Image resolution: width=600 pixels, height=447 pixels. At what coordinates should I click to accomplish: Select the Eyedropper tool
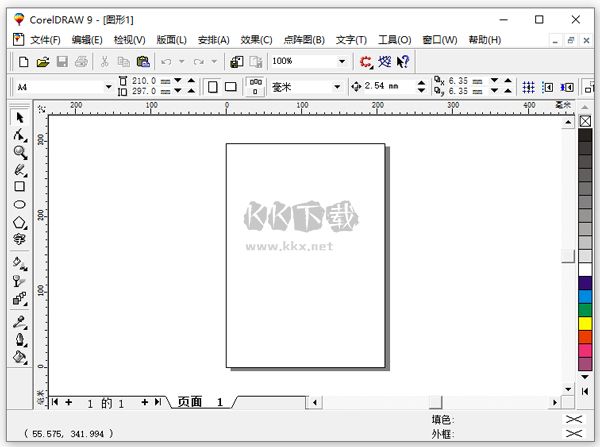pos(20,322)
